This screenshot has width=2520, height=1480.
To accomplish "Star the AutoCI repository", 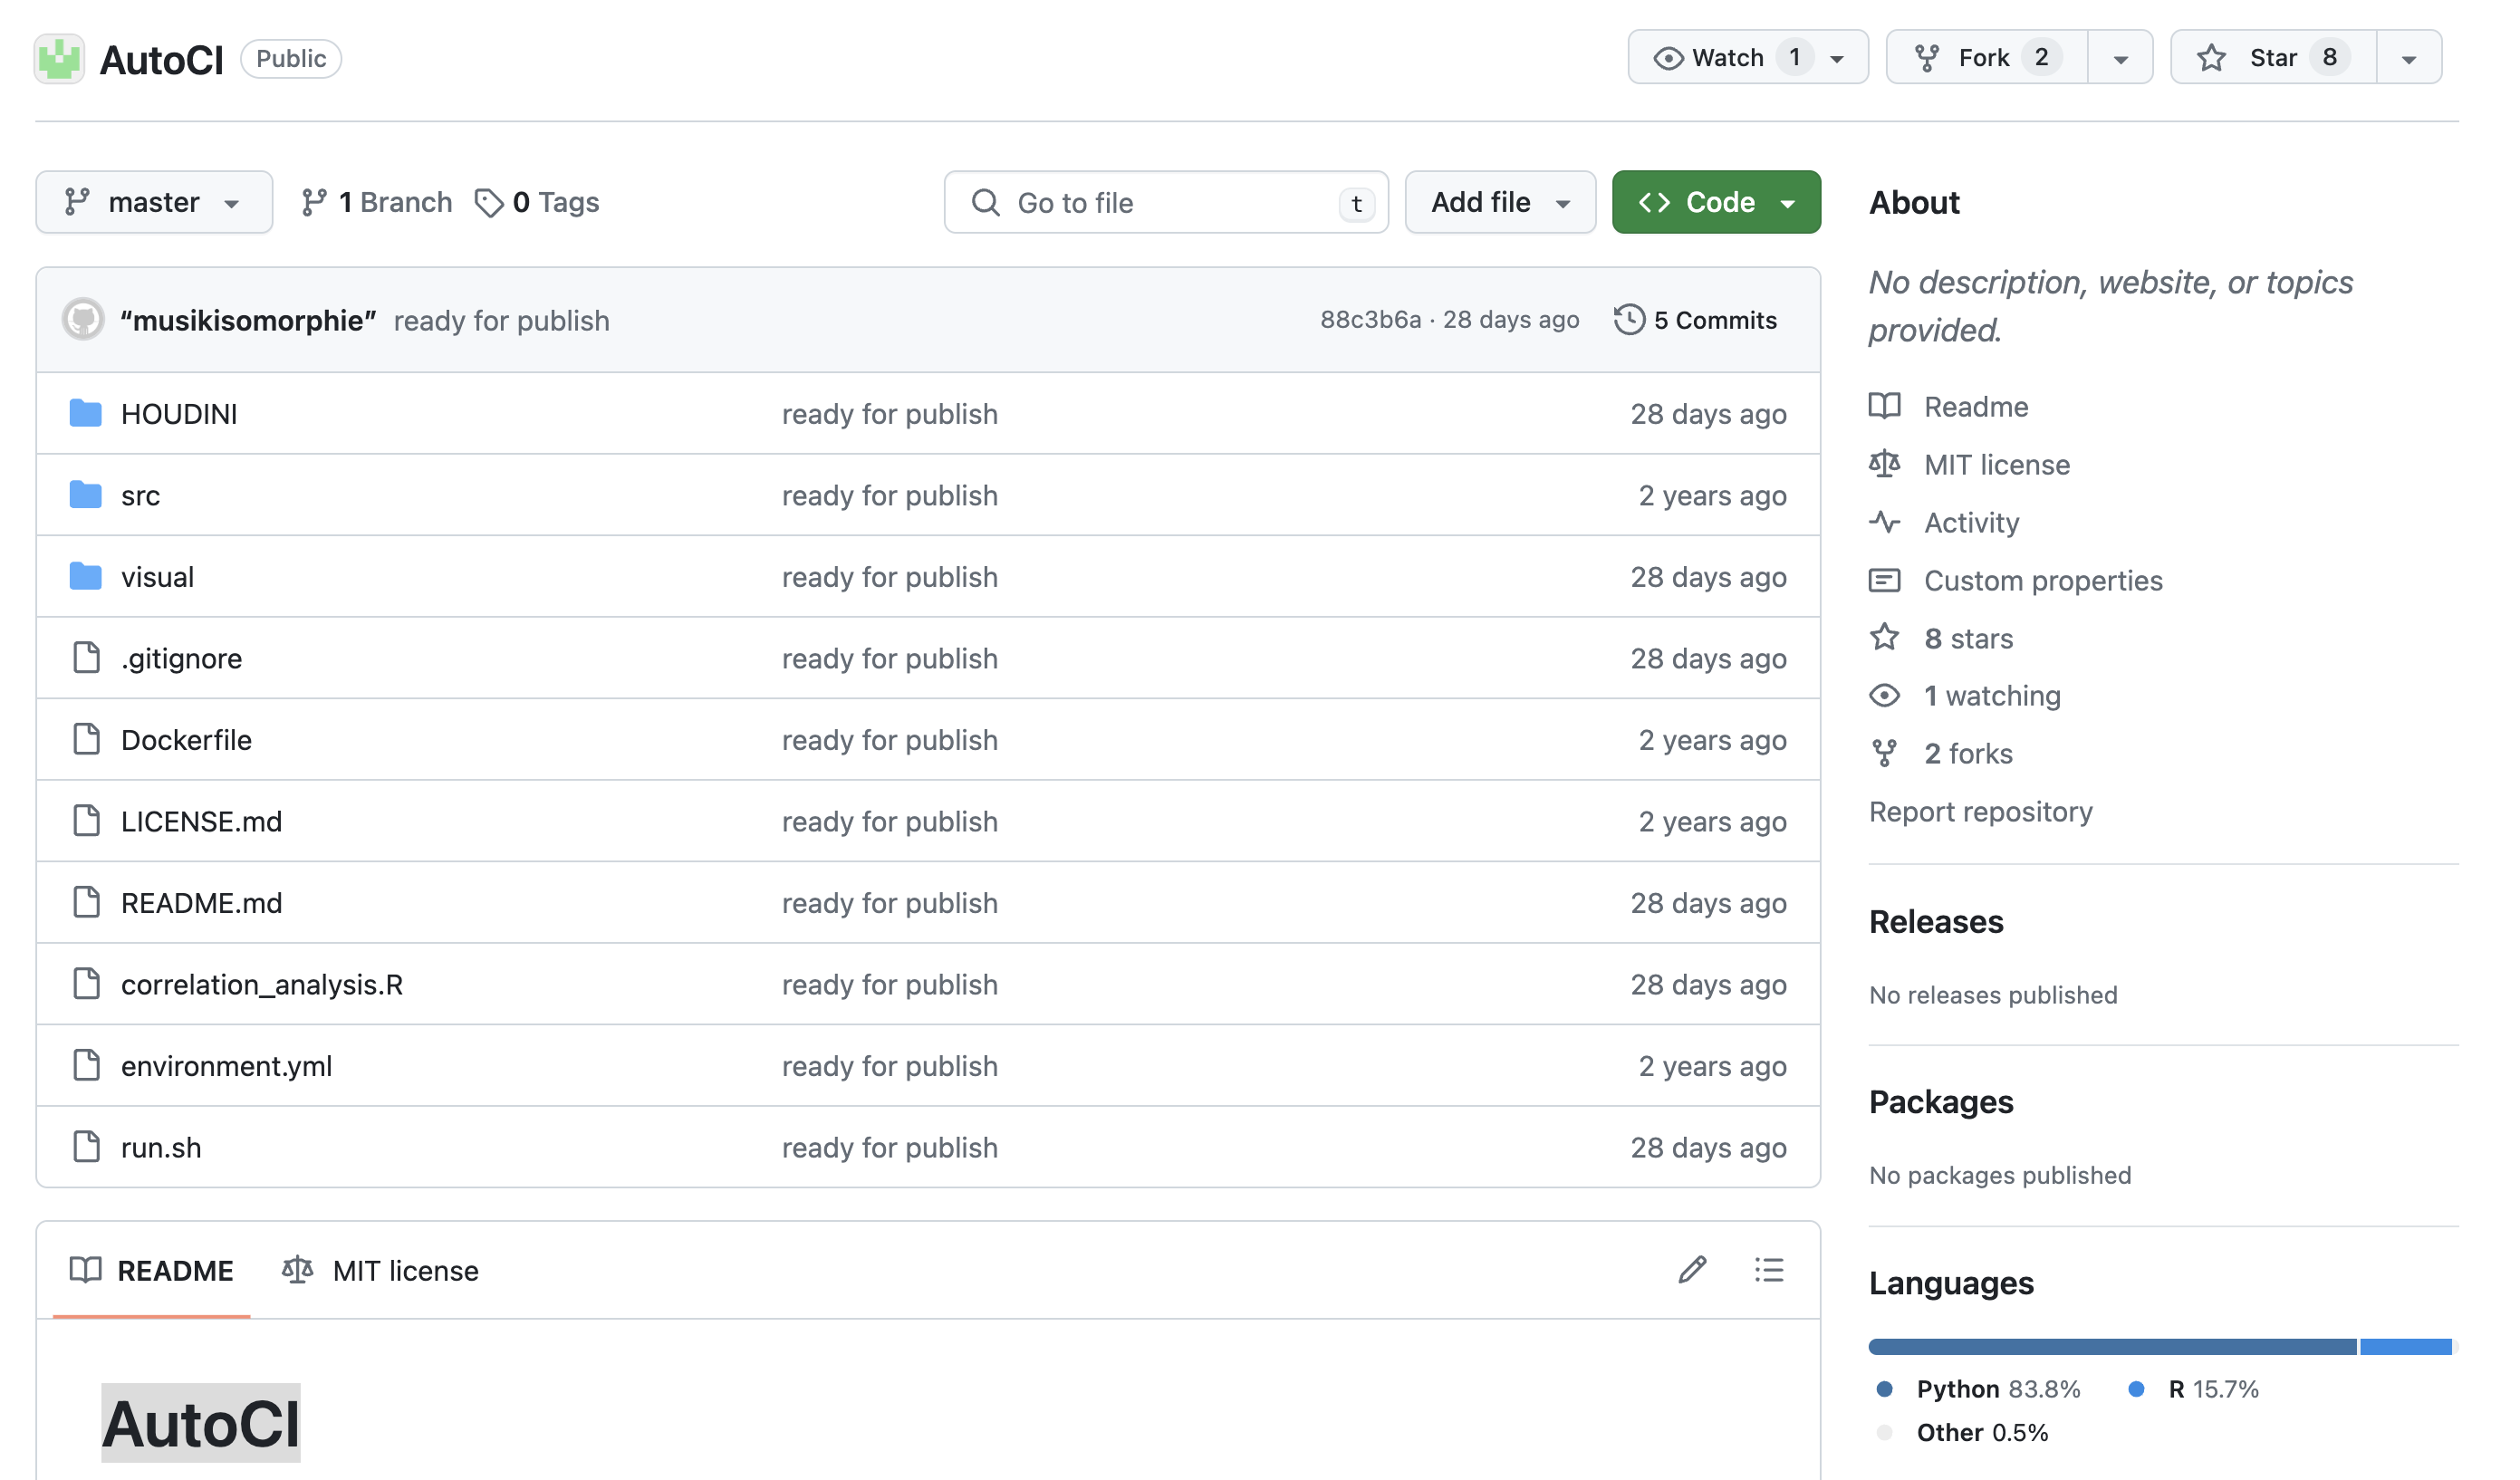I will tap(2273, 58).
